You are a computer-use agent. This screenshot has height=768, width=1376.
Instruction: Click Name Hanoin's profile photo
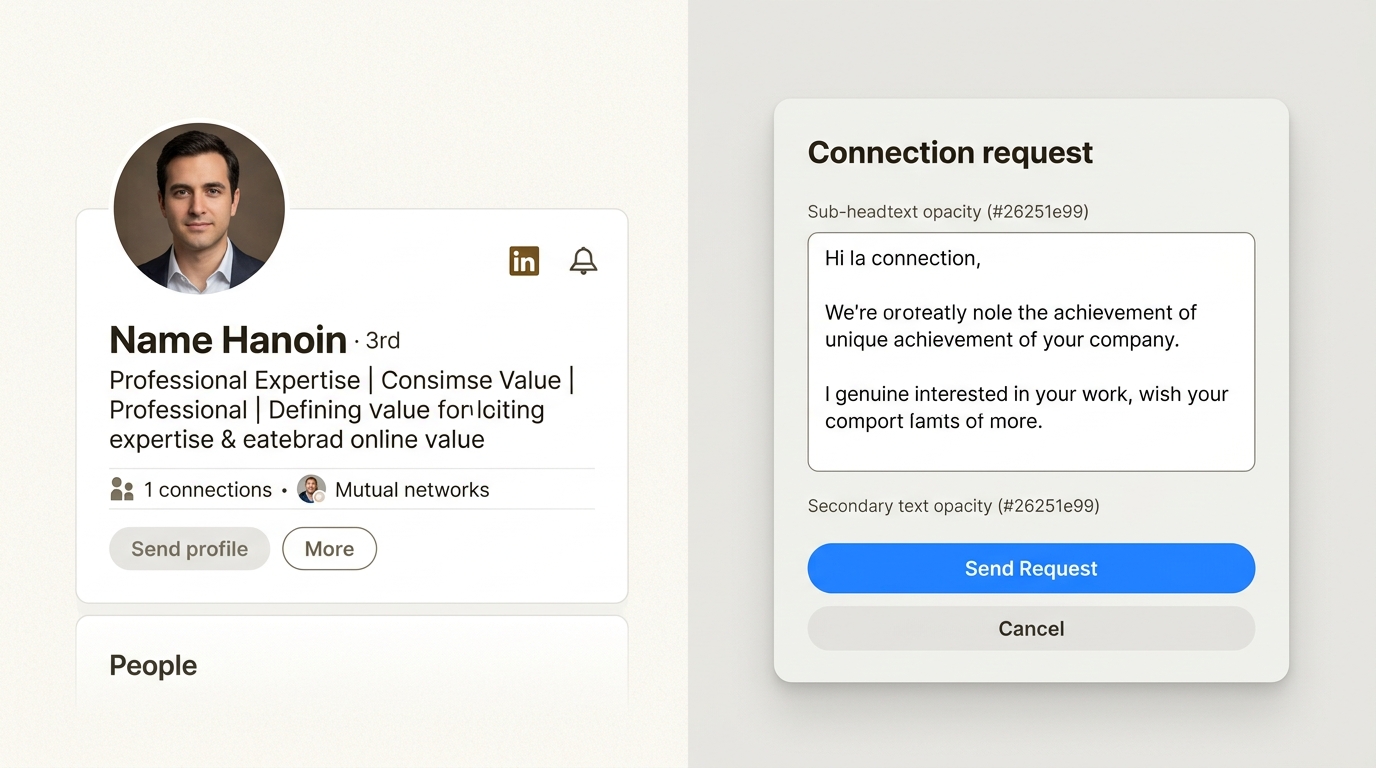[198, 207]
